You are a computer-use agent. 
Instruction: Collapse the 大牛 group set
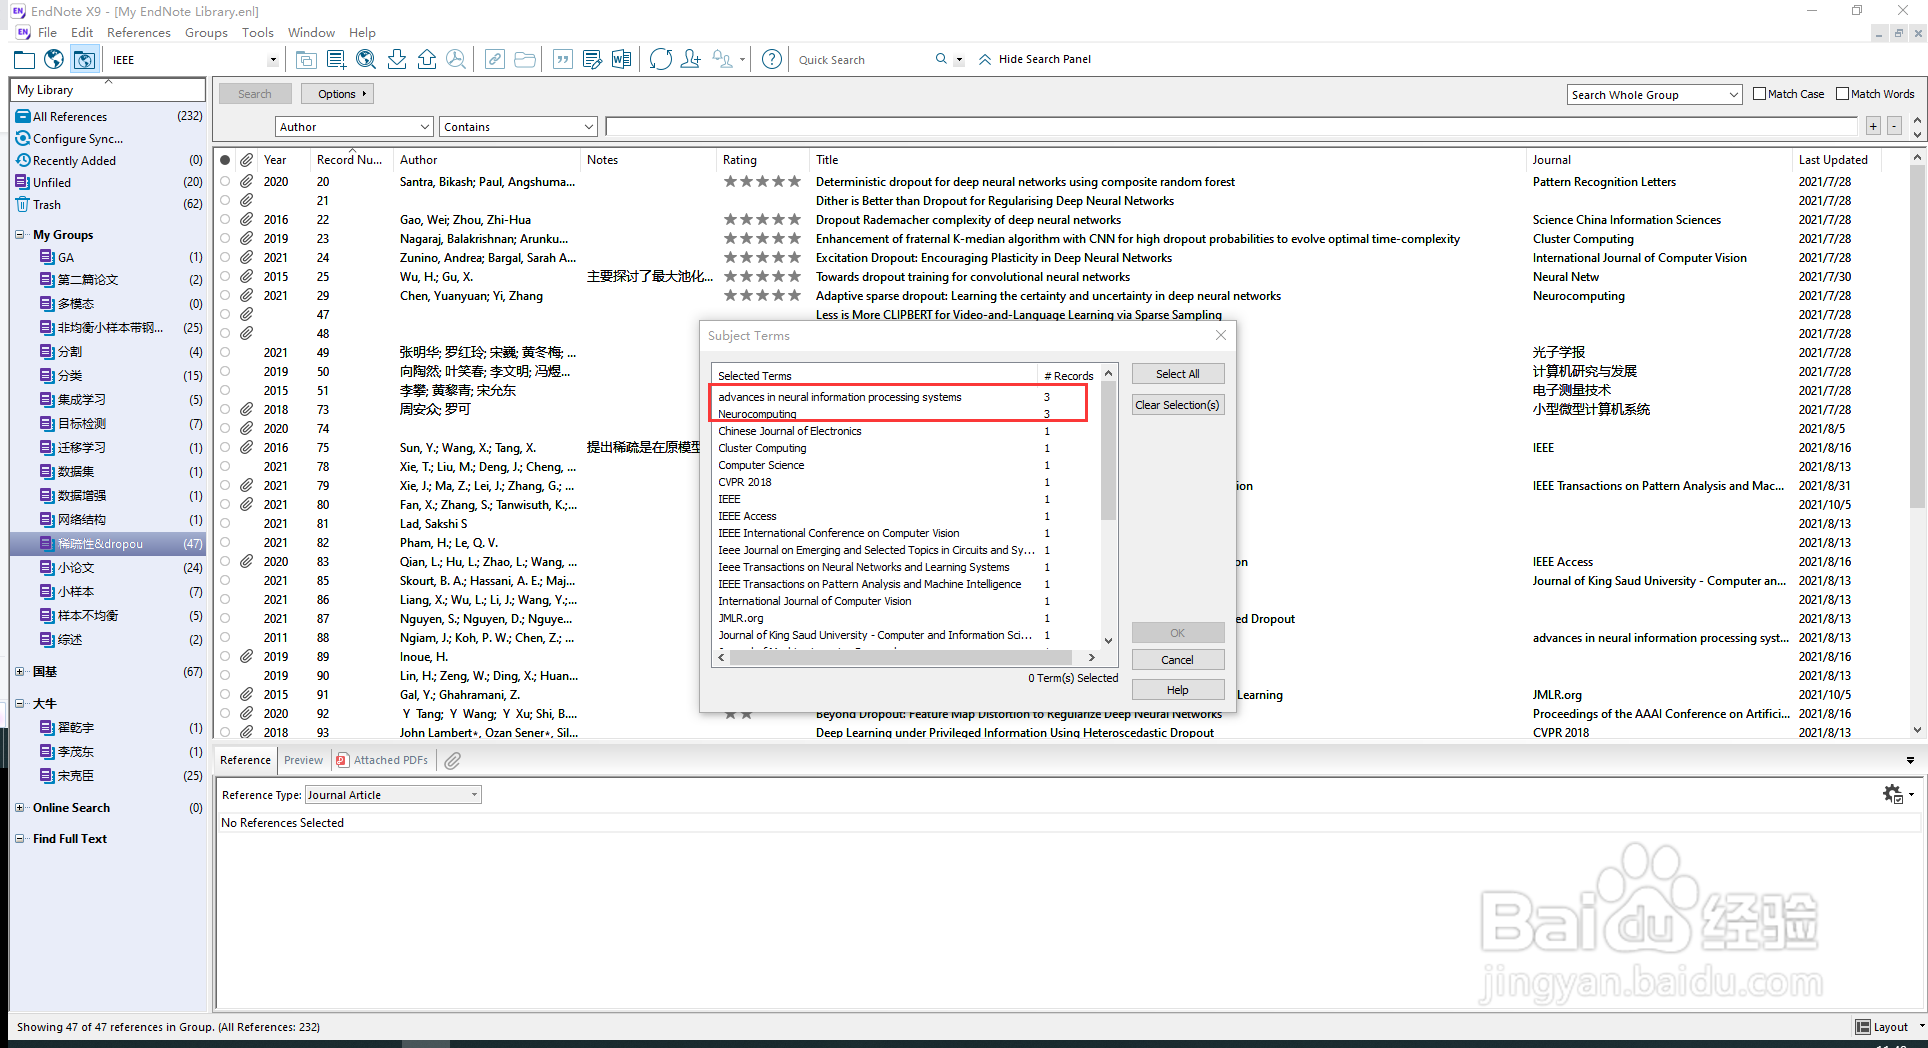point(20,704)
